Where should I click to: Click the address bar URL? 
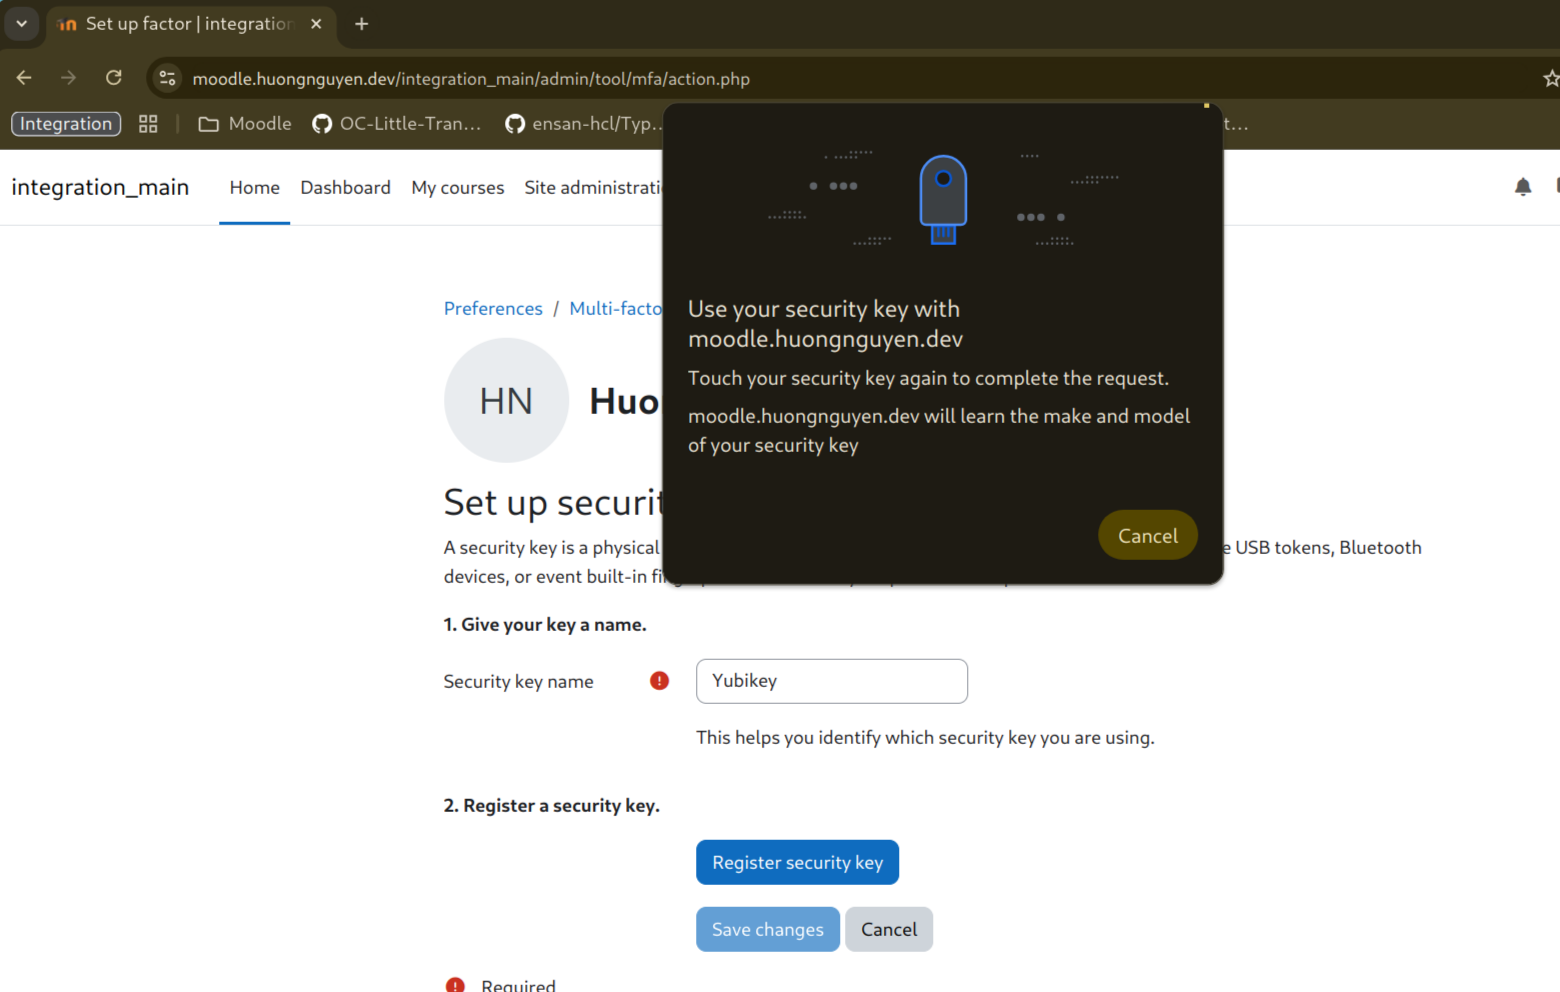tap(471, 79)
